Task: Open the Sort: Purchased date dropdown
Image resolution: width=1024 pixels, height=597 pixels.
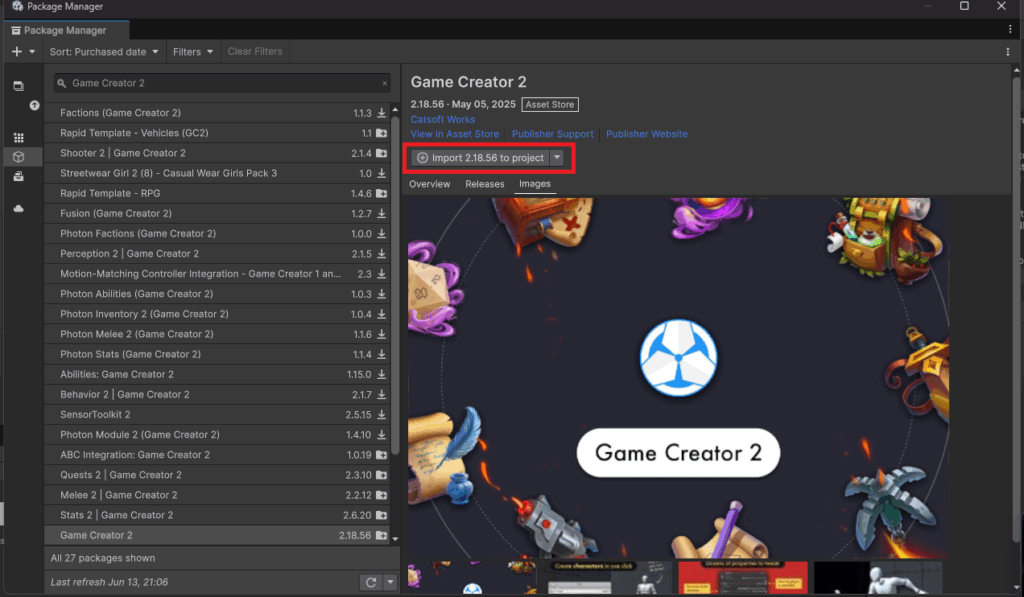Action: coord(104,52)
